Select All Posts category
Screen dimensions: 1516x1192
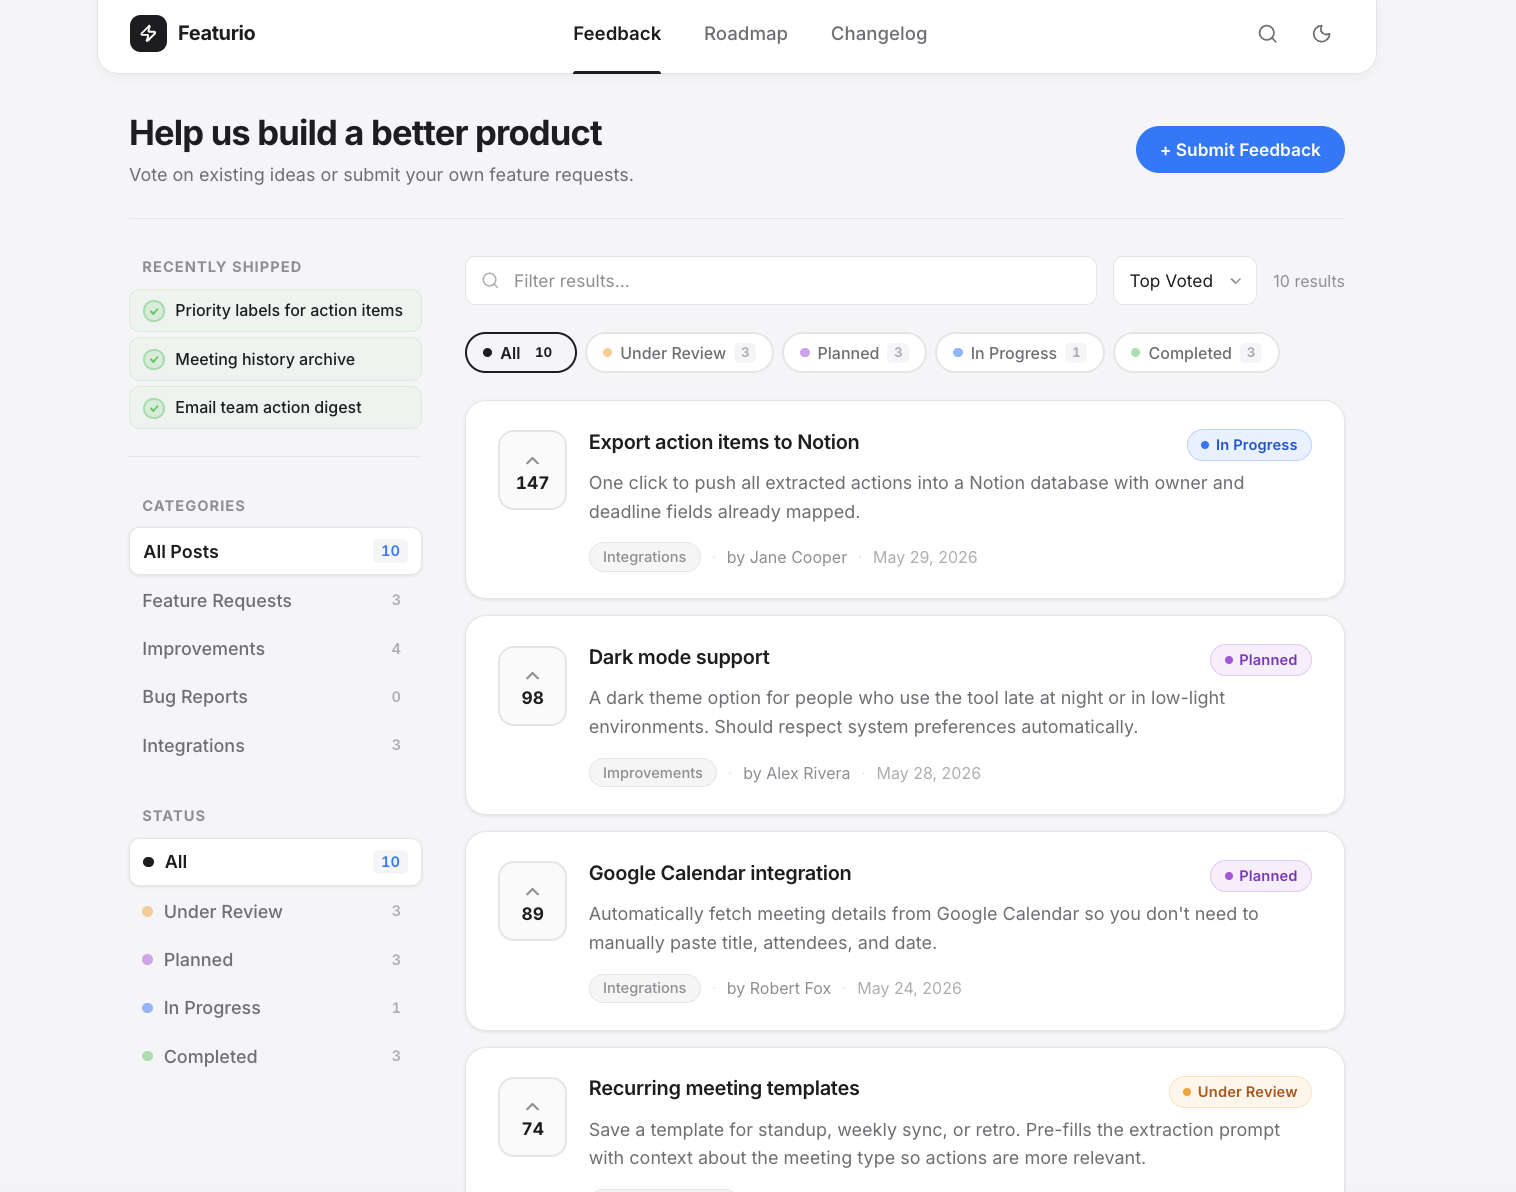275,551
